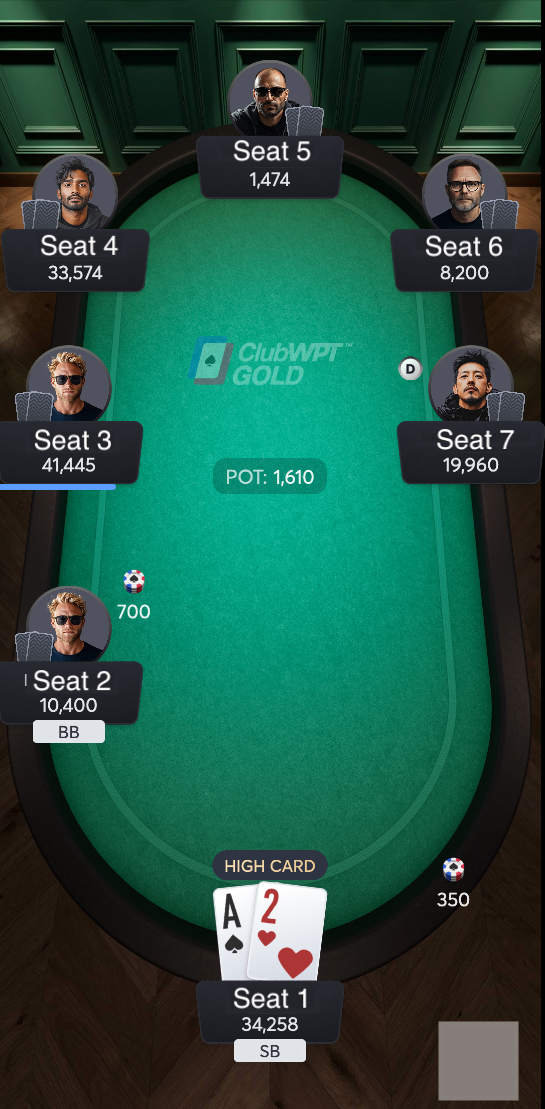545x1109 pixels.
Task: Click the chip stack above 700 bet
Action: (134, 581)
